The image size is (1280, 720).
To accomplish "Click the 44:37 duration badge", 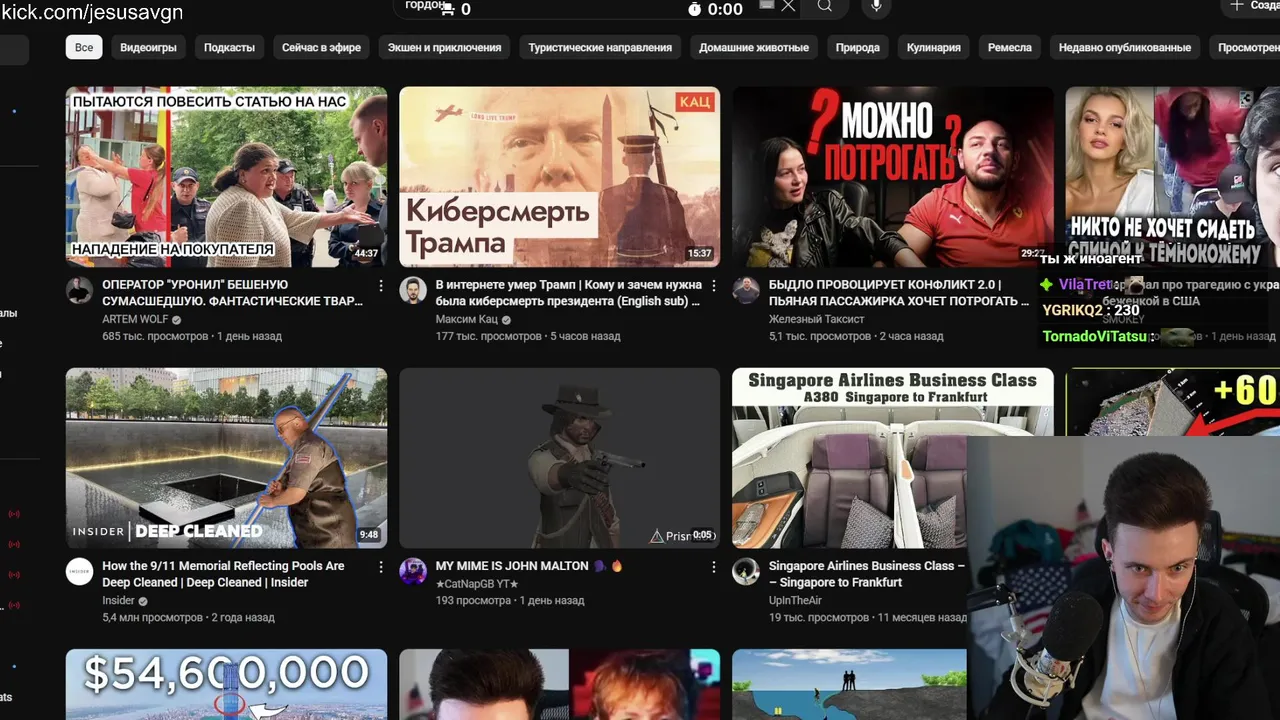I will pyautogui.click(x=366, y=254).
